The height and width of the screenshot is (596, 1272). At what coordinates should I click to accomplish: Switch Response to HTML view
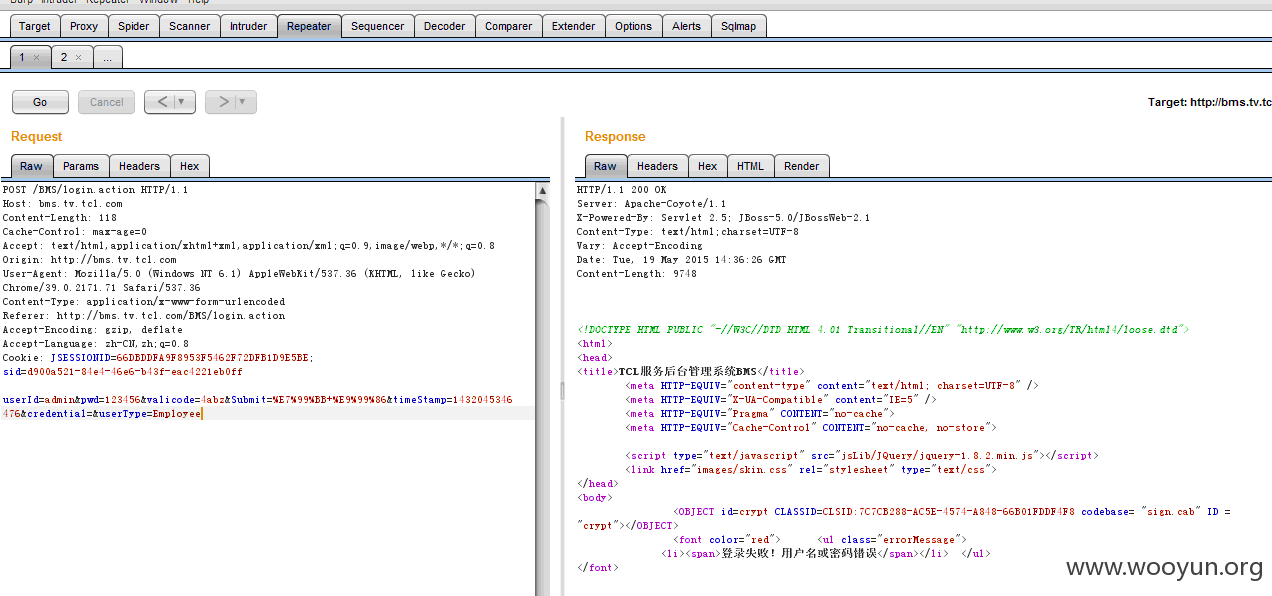[750, 166]
